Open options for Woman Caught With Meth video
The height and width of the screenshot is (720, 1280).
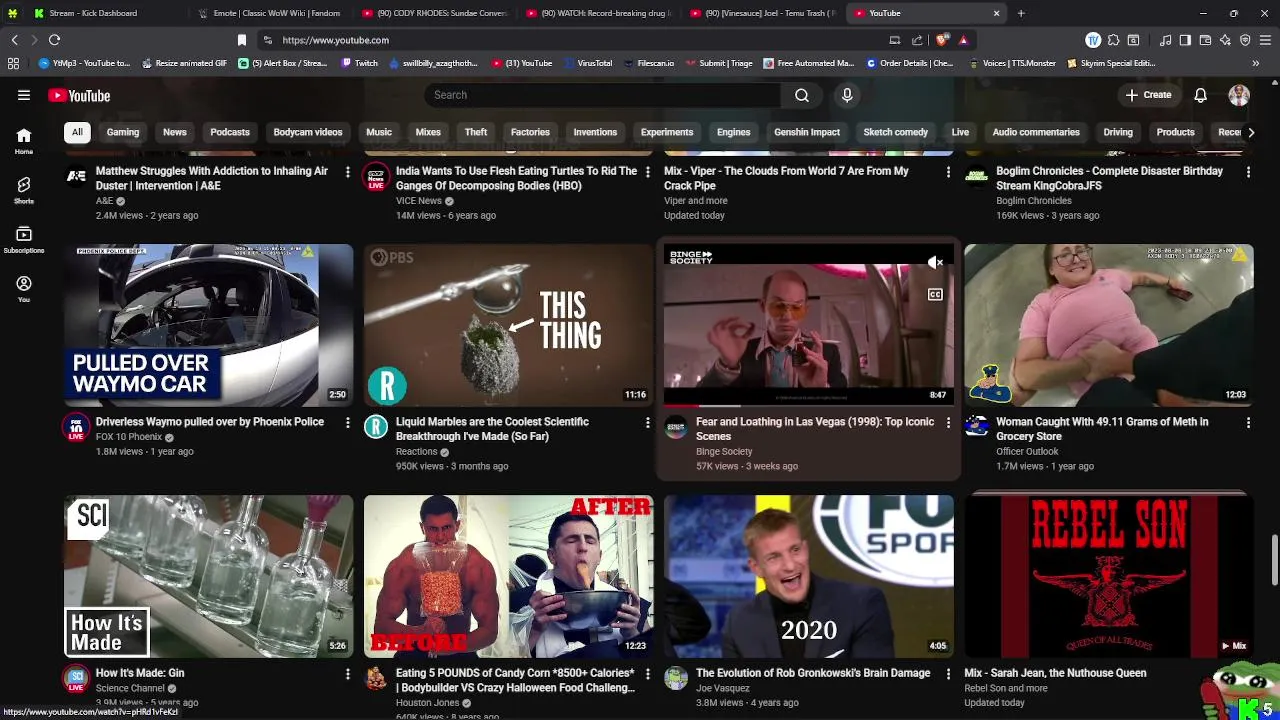tap(1248, 423)
